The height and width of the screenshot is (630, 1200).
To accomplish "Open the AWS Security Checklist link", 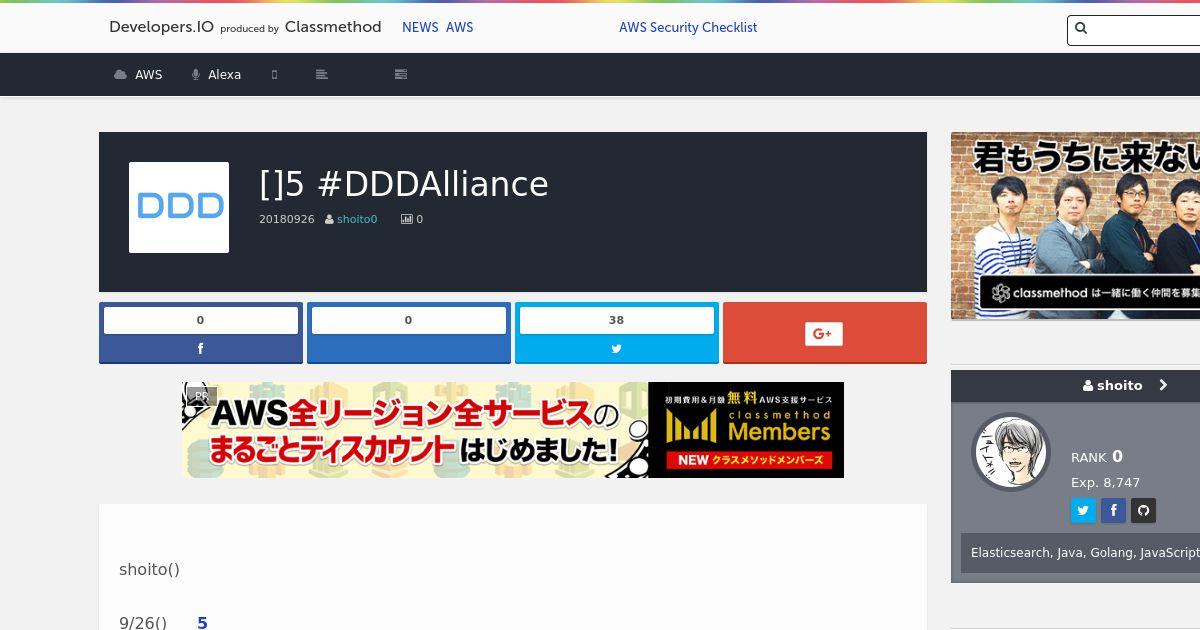I will pos(688,28).
